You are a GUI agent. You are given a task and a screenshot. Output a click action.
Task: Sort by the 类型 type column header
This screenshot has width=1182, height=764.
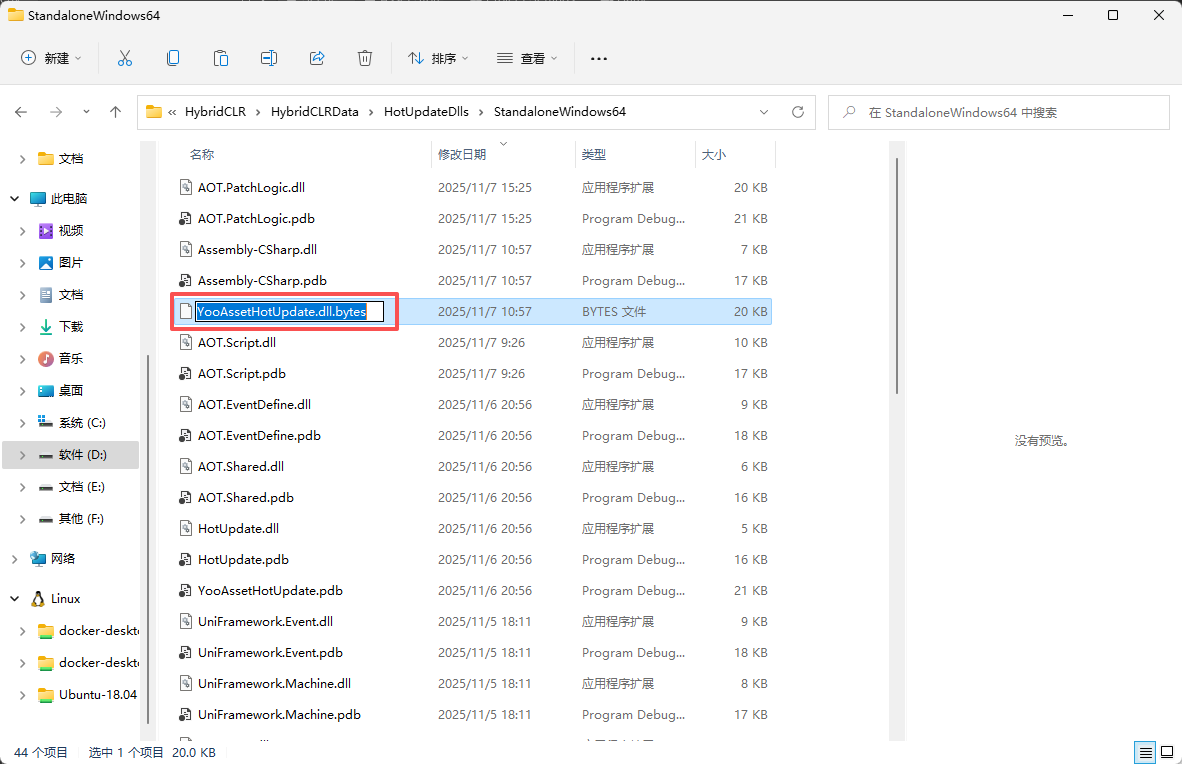594,154
